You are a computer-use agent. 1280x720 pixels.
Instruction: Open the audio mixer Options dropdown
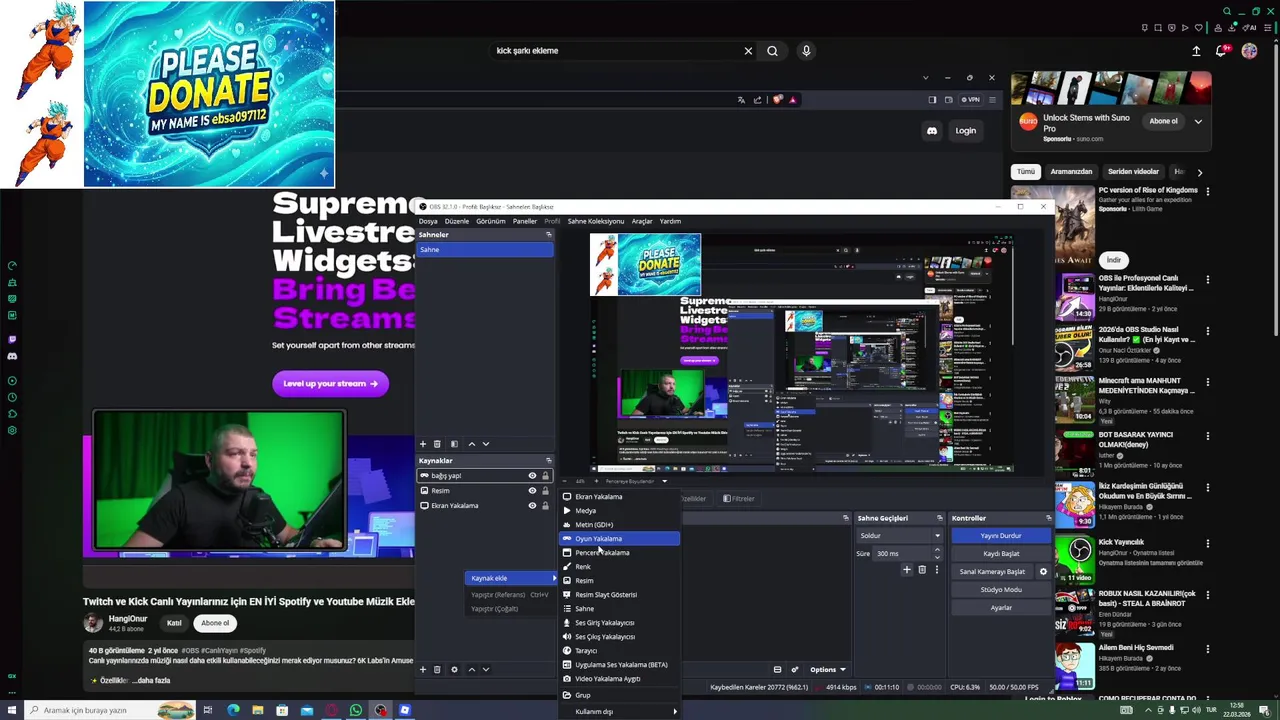(x=827, y=670)
